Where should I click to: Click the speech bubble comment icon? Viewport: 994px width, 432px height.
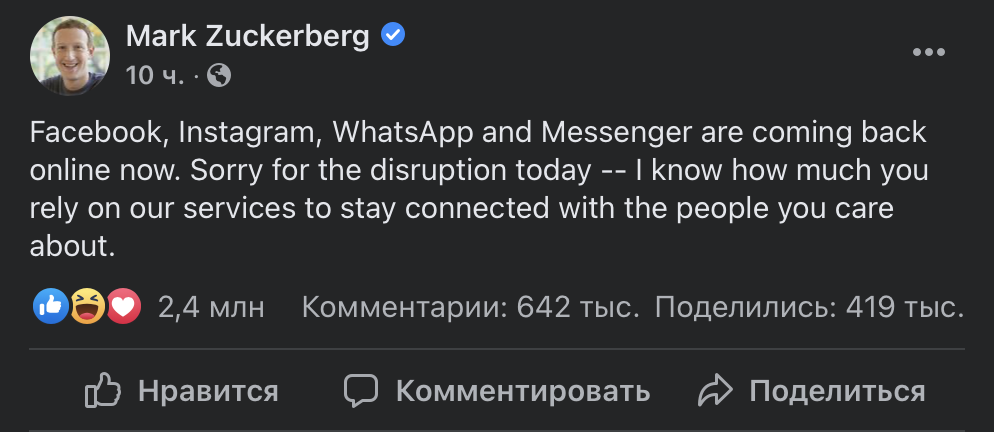coord(361,390)
